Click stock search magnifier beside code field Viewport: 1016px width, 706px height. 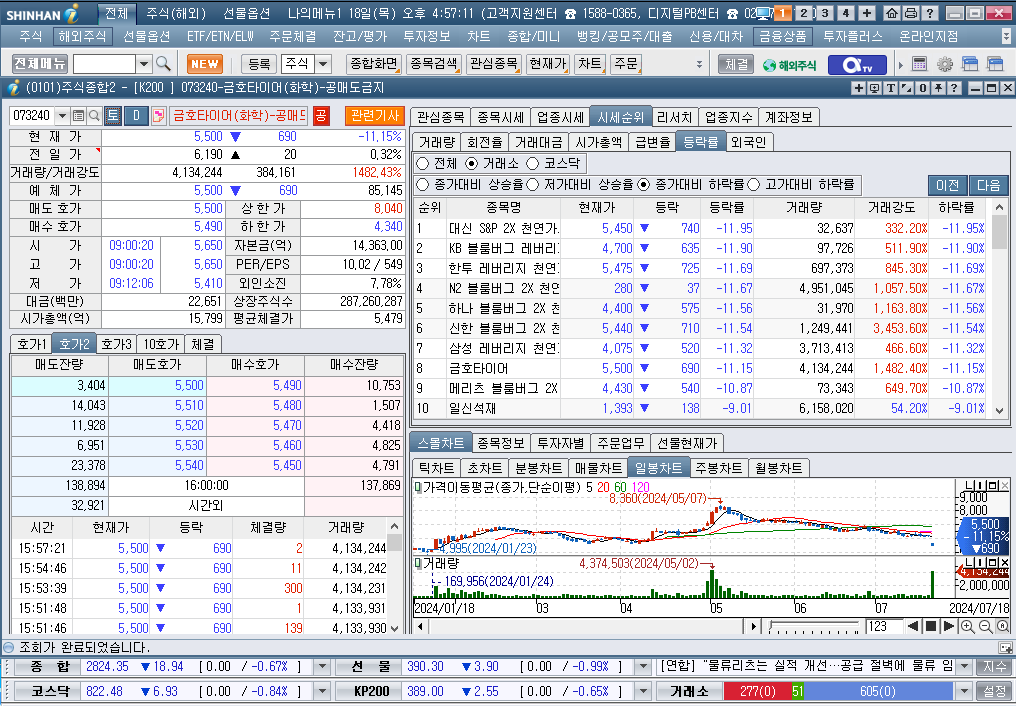click(94, 116)
